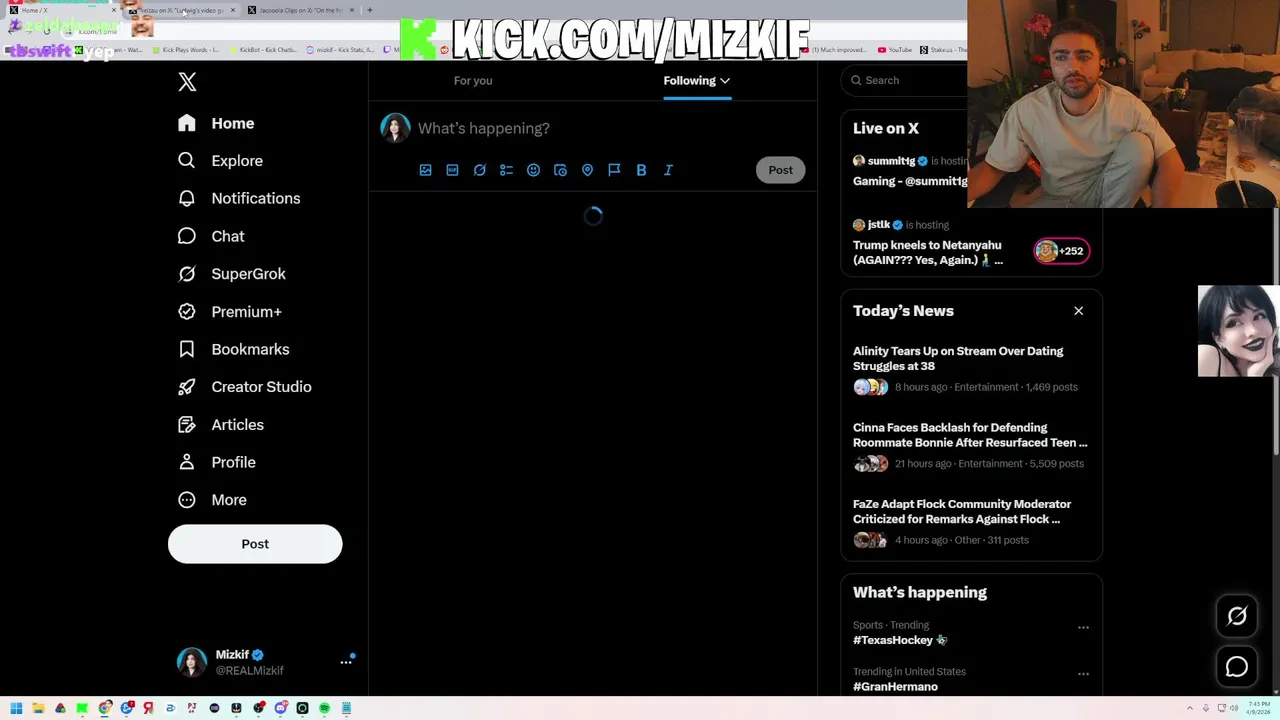Open SuperGrok

click(x=231, y=274)
